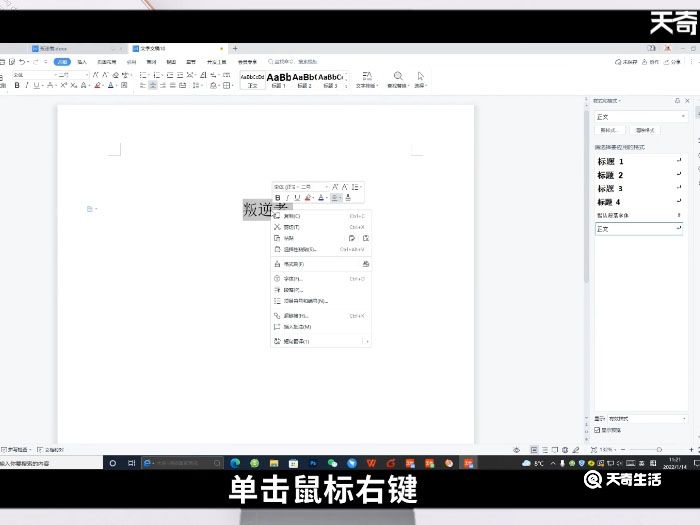Viewport: 700px width, 525px height.
Task: Click the ribbon text highlight color icon
Action: 97,85
